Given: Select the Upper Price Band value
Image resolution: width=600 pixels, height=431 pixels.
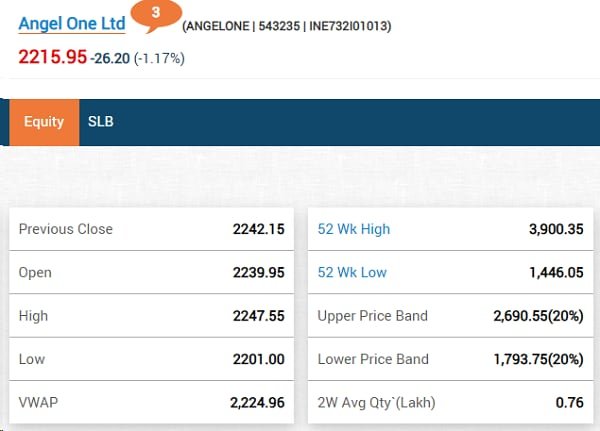Looking at the screenshot, I should click(x=538, y=316).
